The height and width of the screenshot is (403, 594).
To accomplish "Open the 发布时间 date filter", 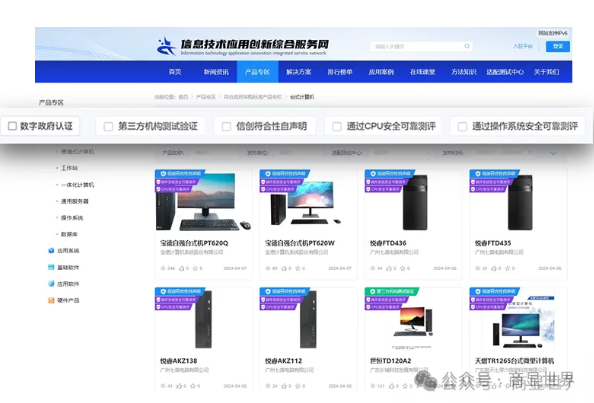I will pos(505,153).
